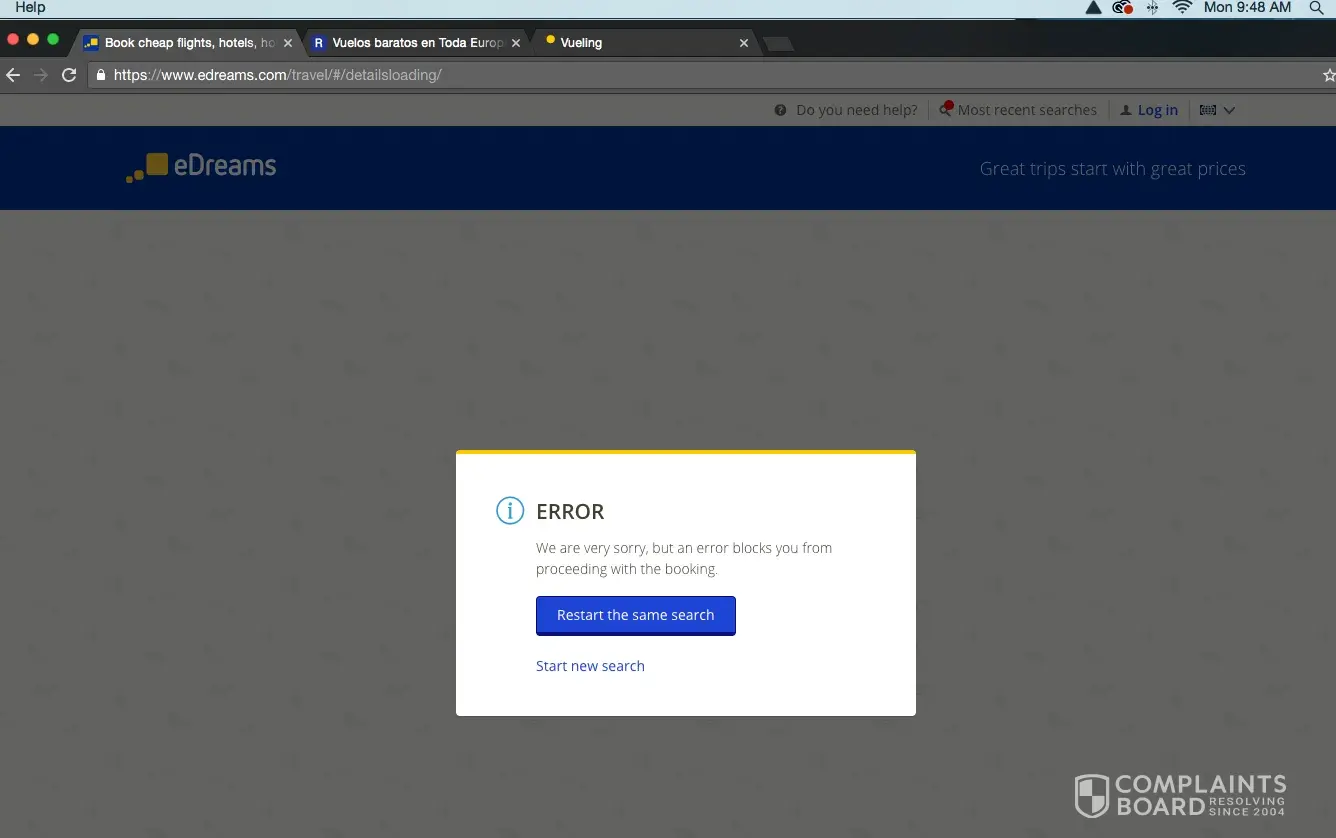This screenshot has height=838, width=1336.
Task: Open the triangle menu bar icon
Action: 1093,8
